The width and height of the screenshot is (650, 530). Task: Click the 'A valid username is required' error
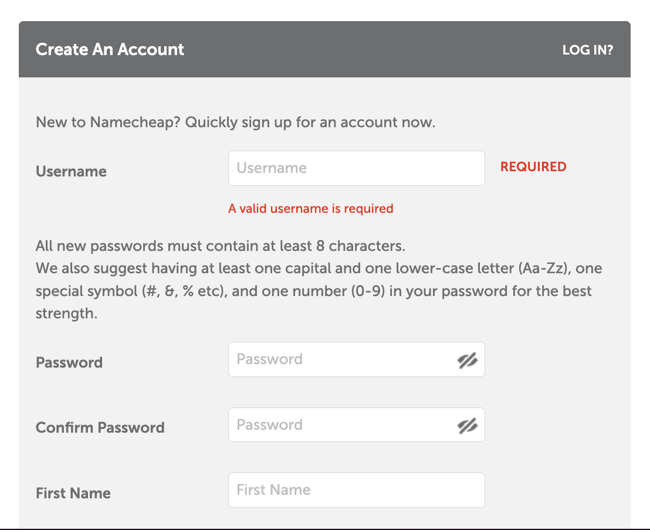pos(311,209)
